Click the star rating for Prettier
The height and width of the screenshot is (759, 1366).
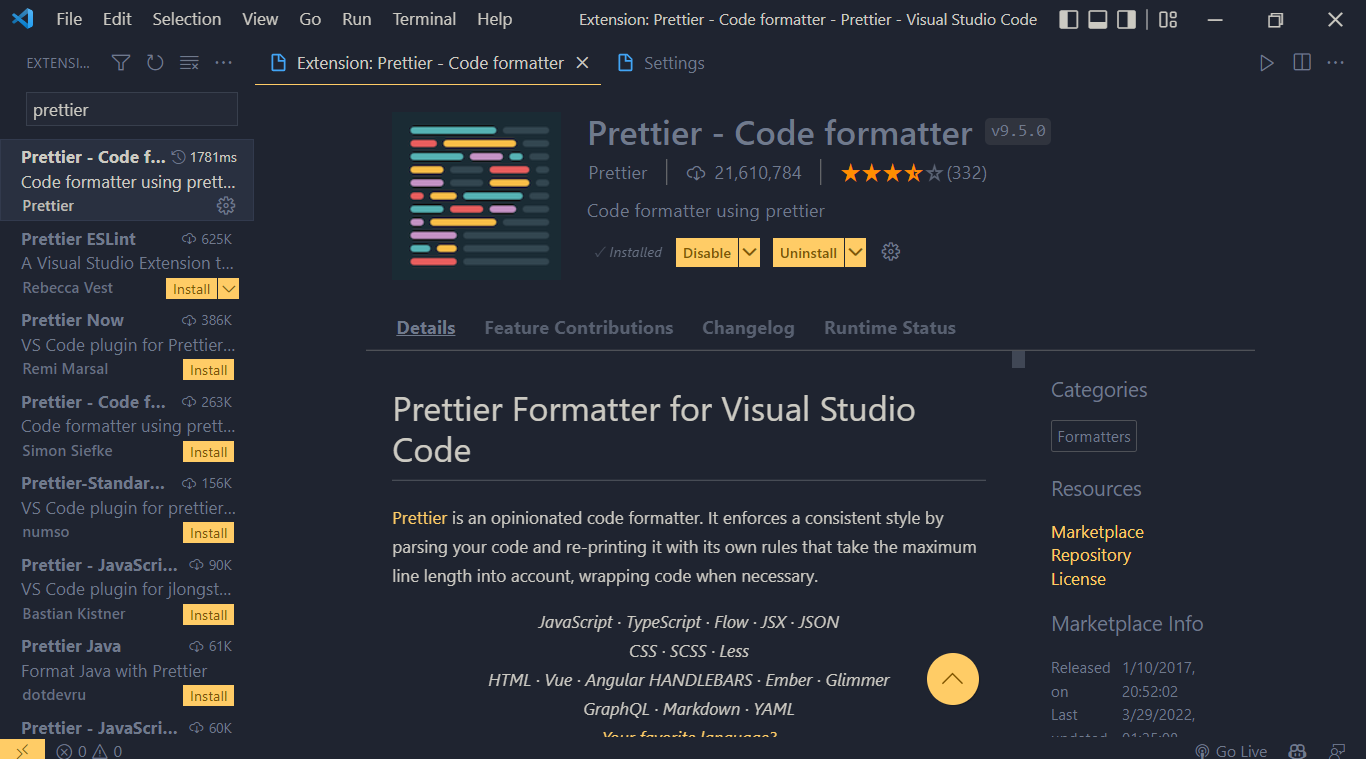click(892, 173)
